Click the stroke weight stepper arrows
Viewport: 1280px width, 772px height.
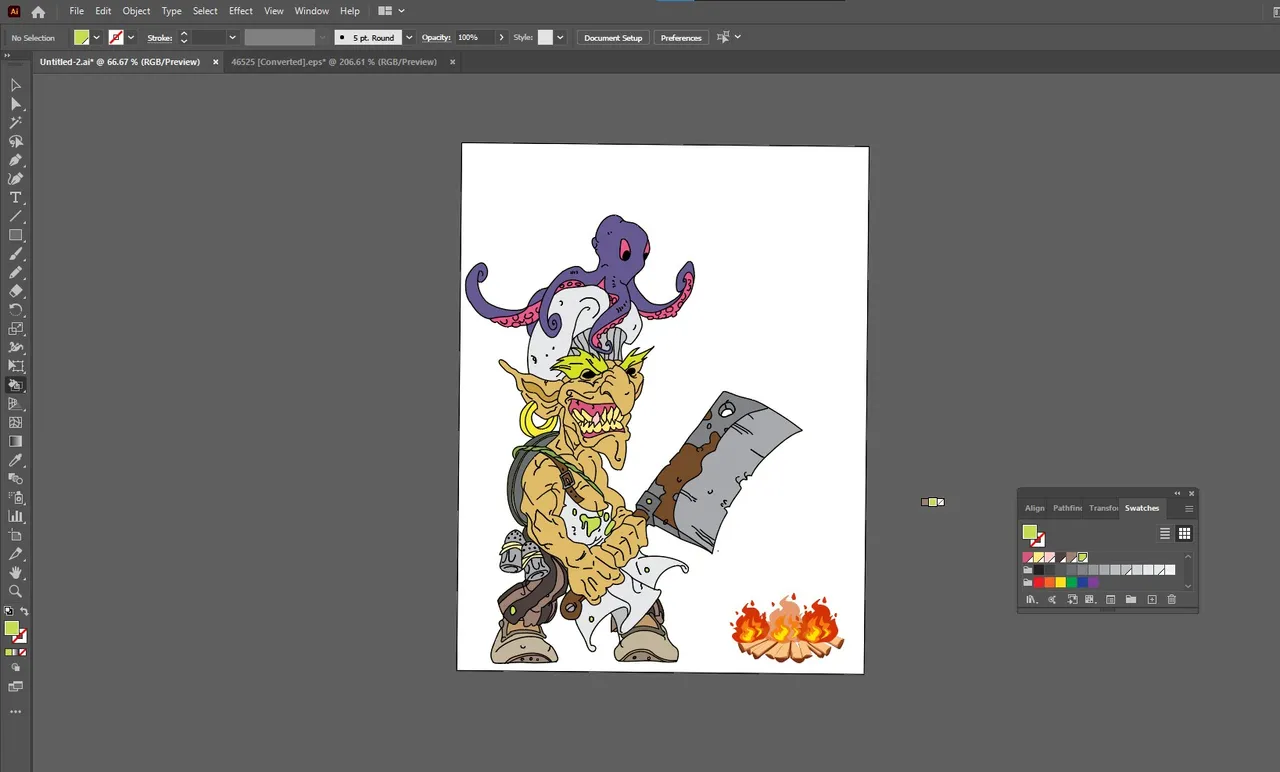pyautogui.click(x=184, y=37)
